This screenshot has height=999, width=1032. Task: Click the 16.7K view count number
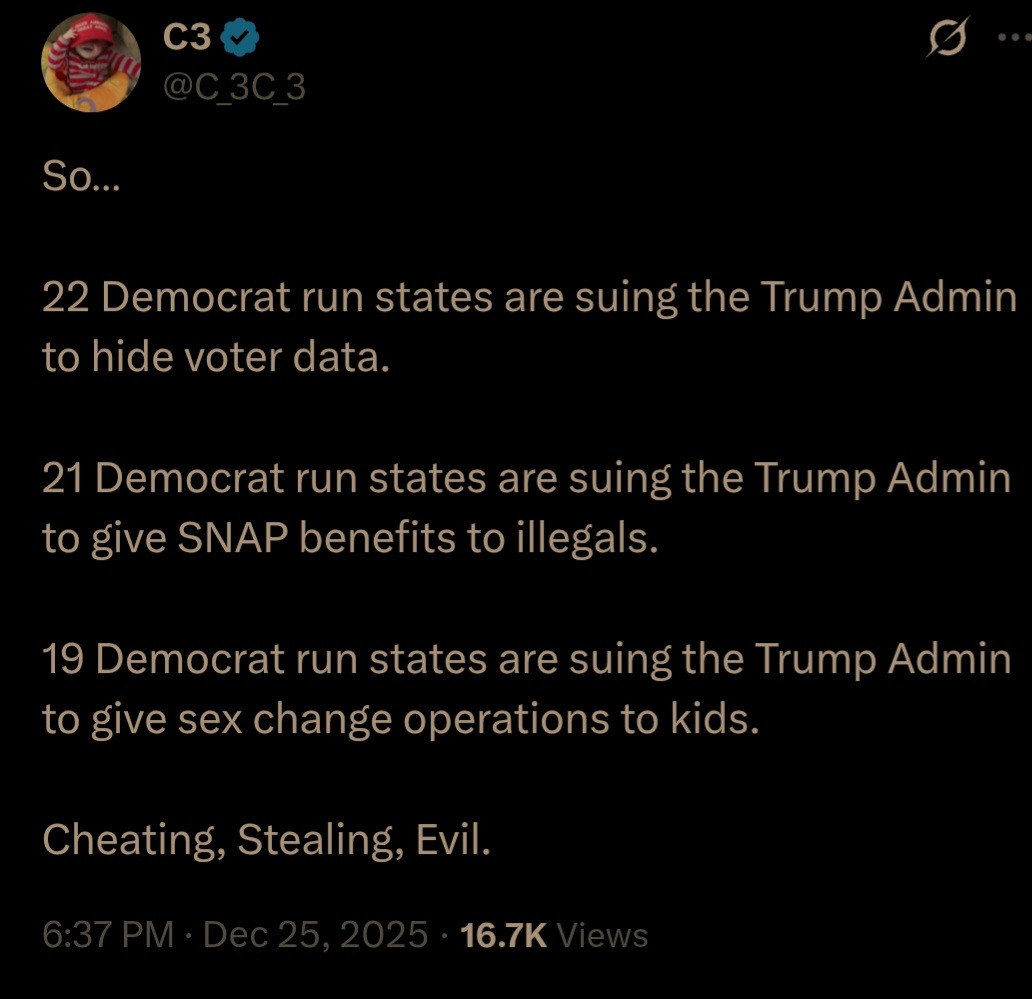pos(503,935)
